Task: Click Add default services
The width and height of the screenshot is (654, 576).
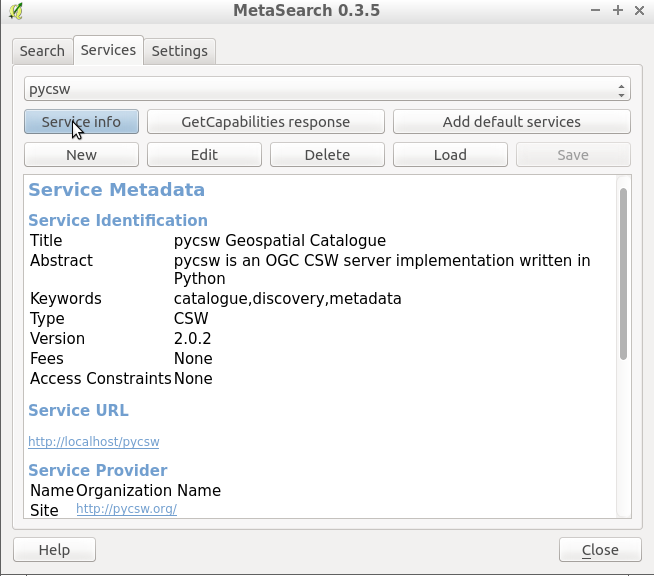Action: pos(512,122)
